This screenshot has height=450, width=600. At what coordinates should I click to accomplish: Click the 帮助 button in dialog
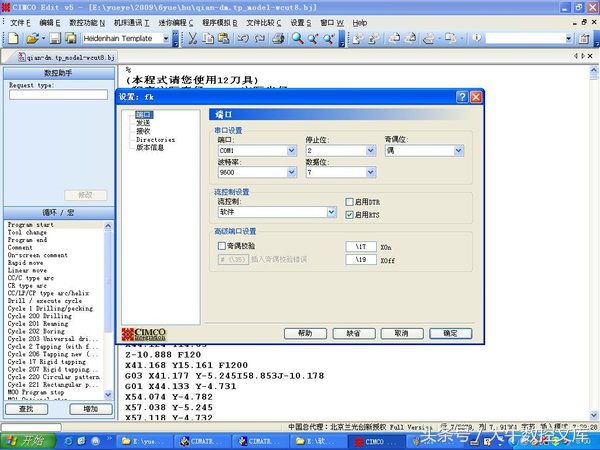pyautogui.click(x=305, y=333)
